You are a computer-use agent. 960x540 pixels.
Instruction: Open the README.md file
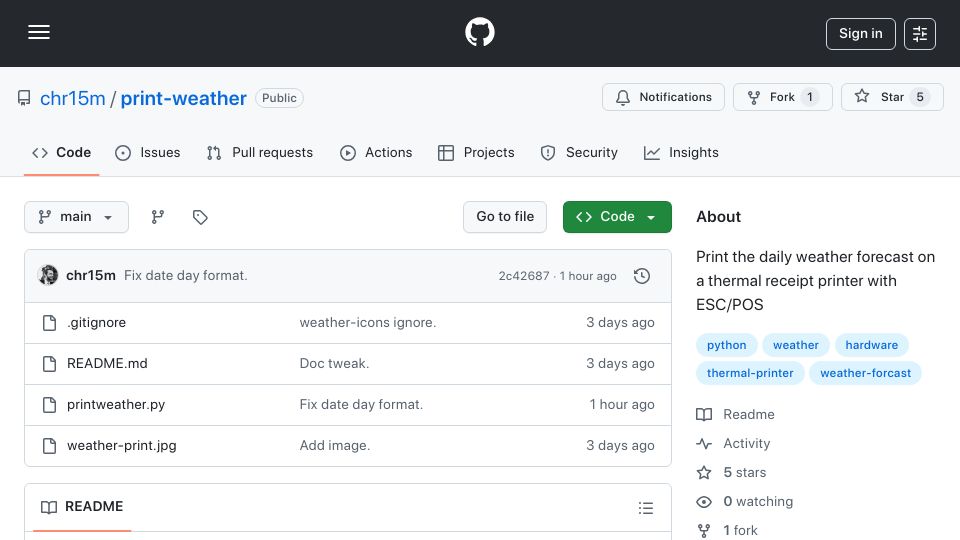tap(107, 364)
